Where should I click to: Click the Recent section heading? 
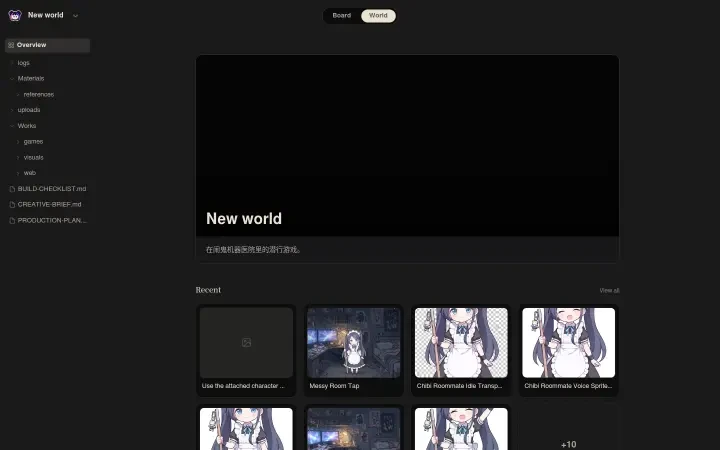[208, 290]
